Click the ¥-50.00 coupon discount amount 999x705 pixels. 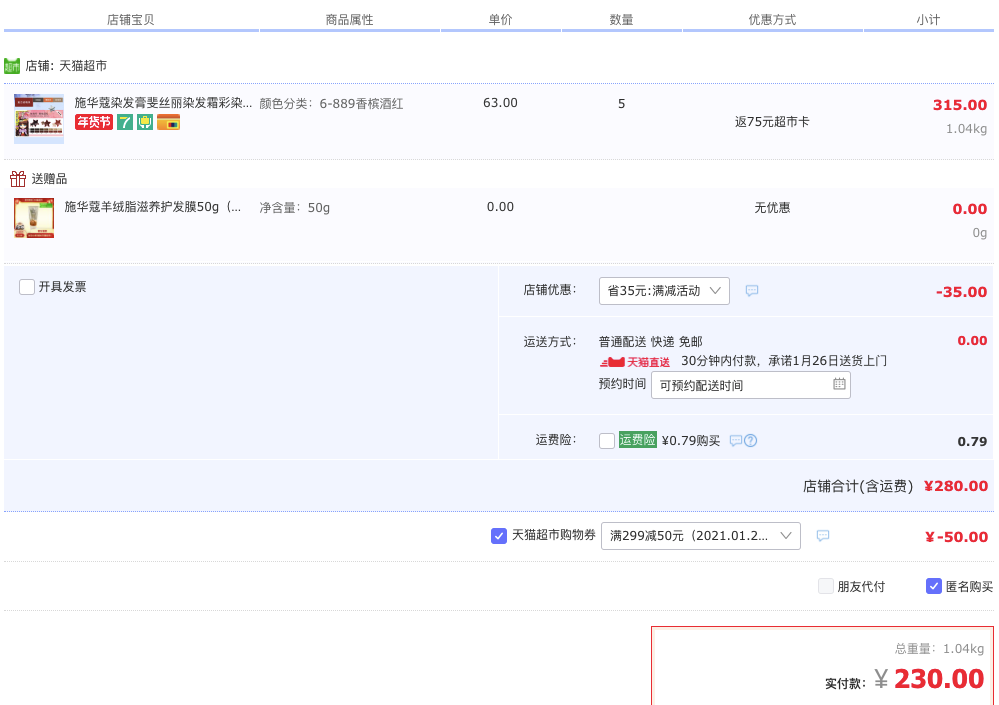[956, 537]
